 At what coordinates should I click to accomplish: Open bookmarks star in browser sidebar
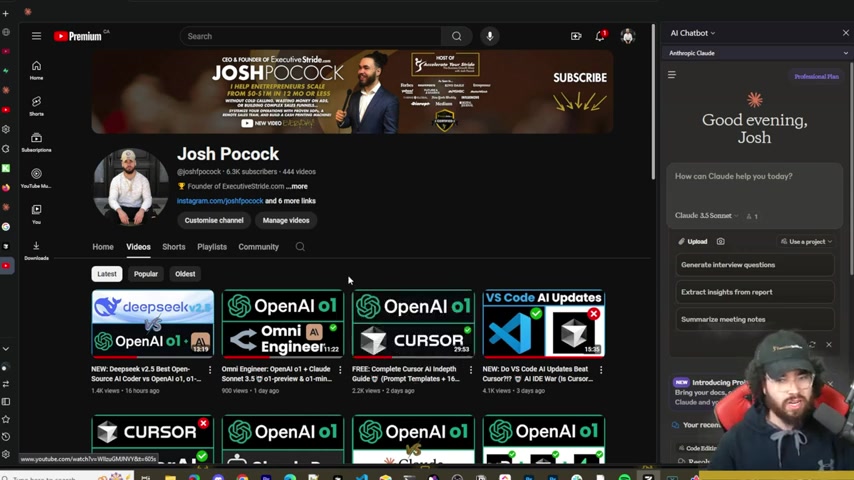[x=6, y=419]
